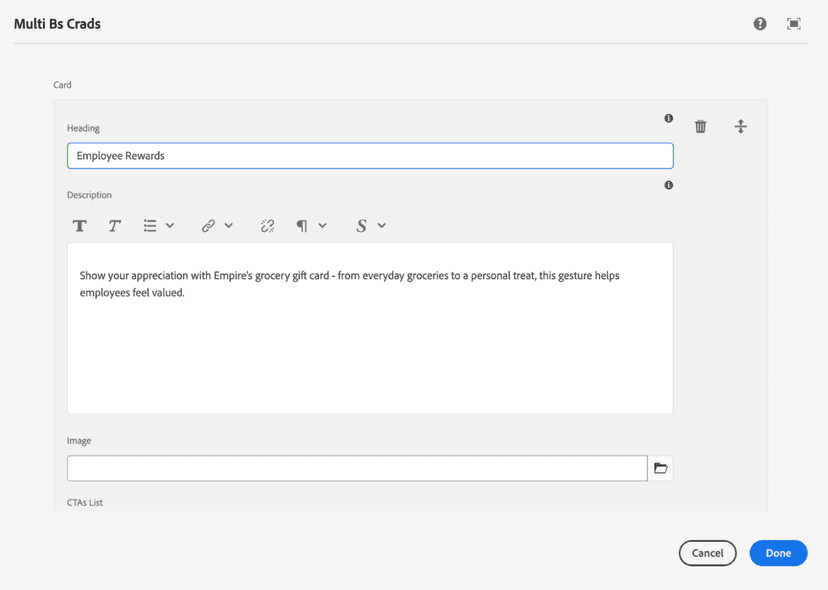
Task: Show info tooltip for Heading field
Action: click(669, 119)
